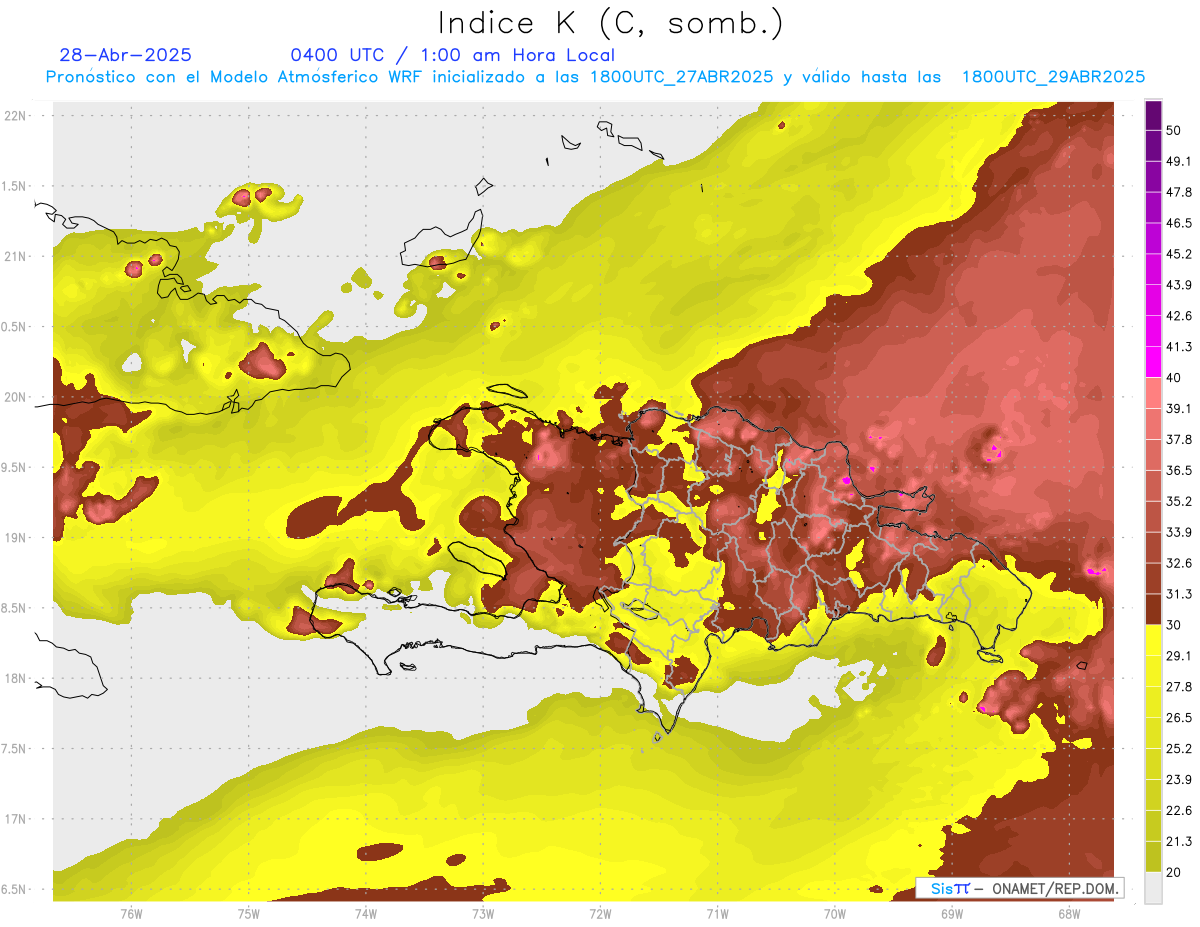Click the colorbar value 36.5

click(x=1178, y=470)
